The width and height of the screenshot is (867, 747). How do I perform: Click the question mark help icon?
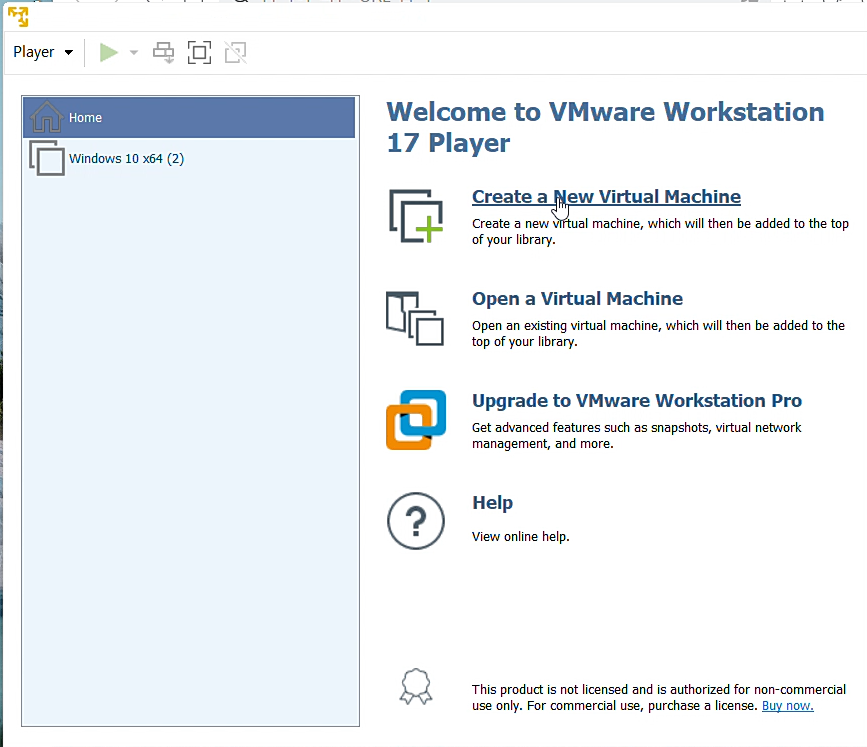pyautogui.click(x=416, y=521)
